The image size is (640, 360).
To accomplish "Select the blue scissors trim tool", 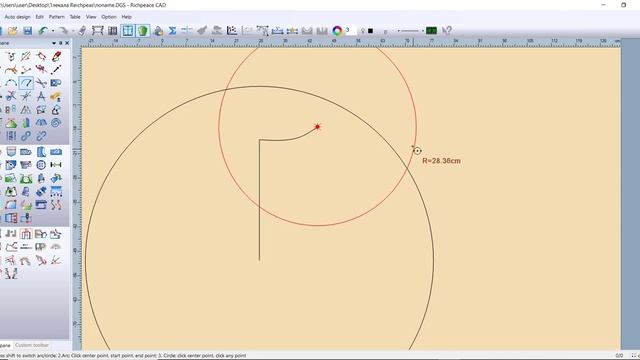I will click(x=11, y=96).
